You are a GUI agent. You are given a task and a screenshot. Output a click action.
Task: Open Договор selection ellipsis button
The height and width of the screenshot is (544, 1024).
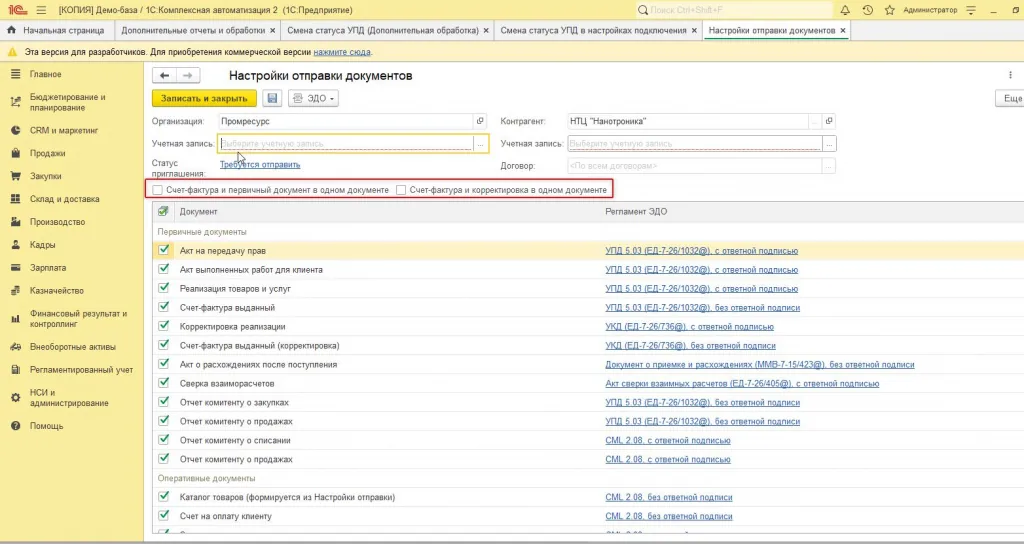click(x=828, y=166)
